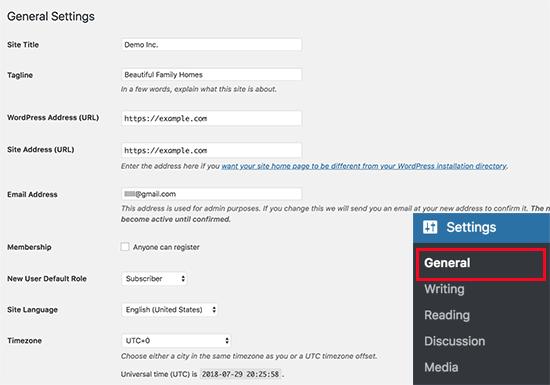This screenshot has width=550, height=385.
Task: Focus the Site Title input field
Action: click(x=211, y=45)
